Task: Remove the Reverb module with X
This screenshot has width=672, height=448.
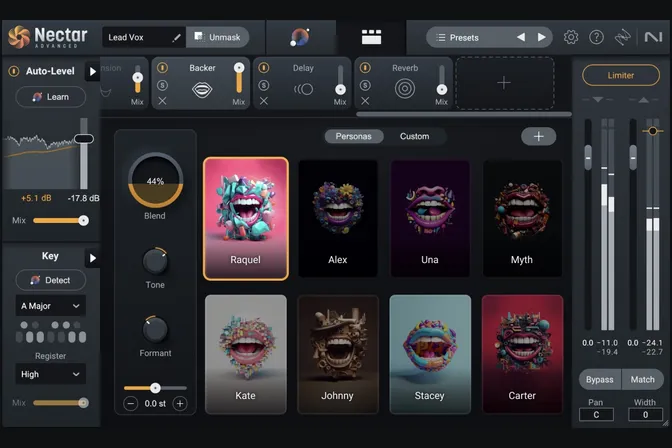Action: pos(365,101)
